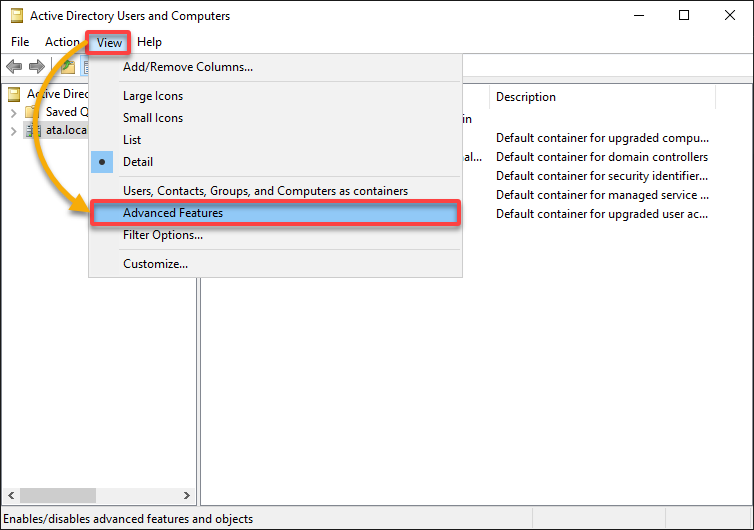Viewport: 754px width, 530px height.
Task: Select row 'Default container for security identifier...'
Action: [x=602, y=176]
